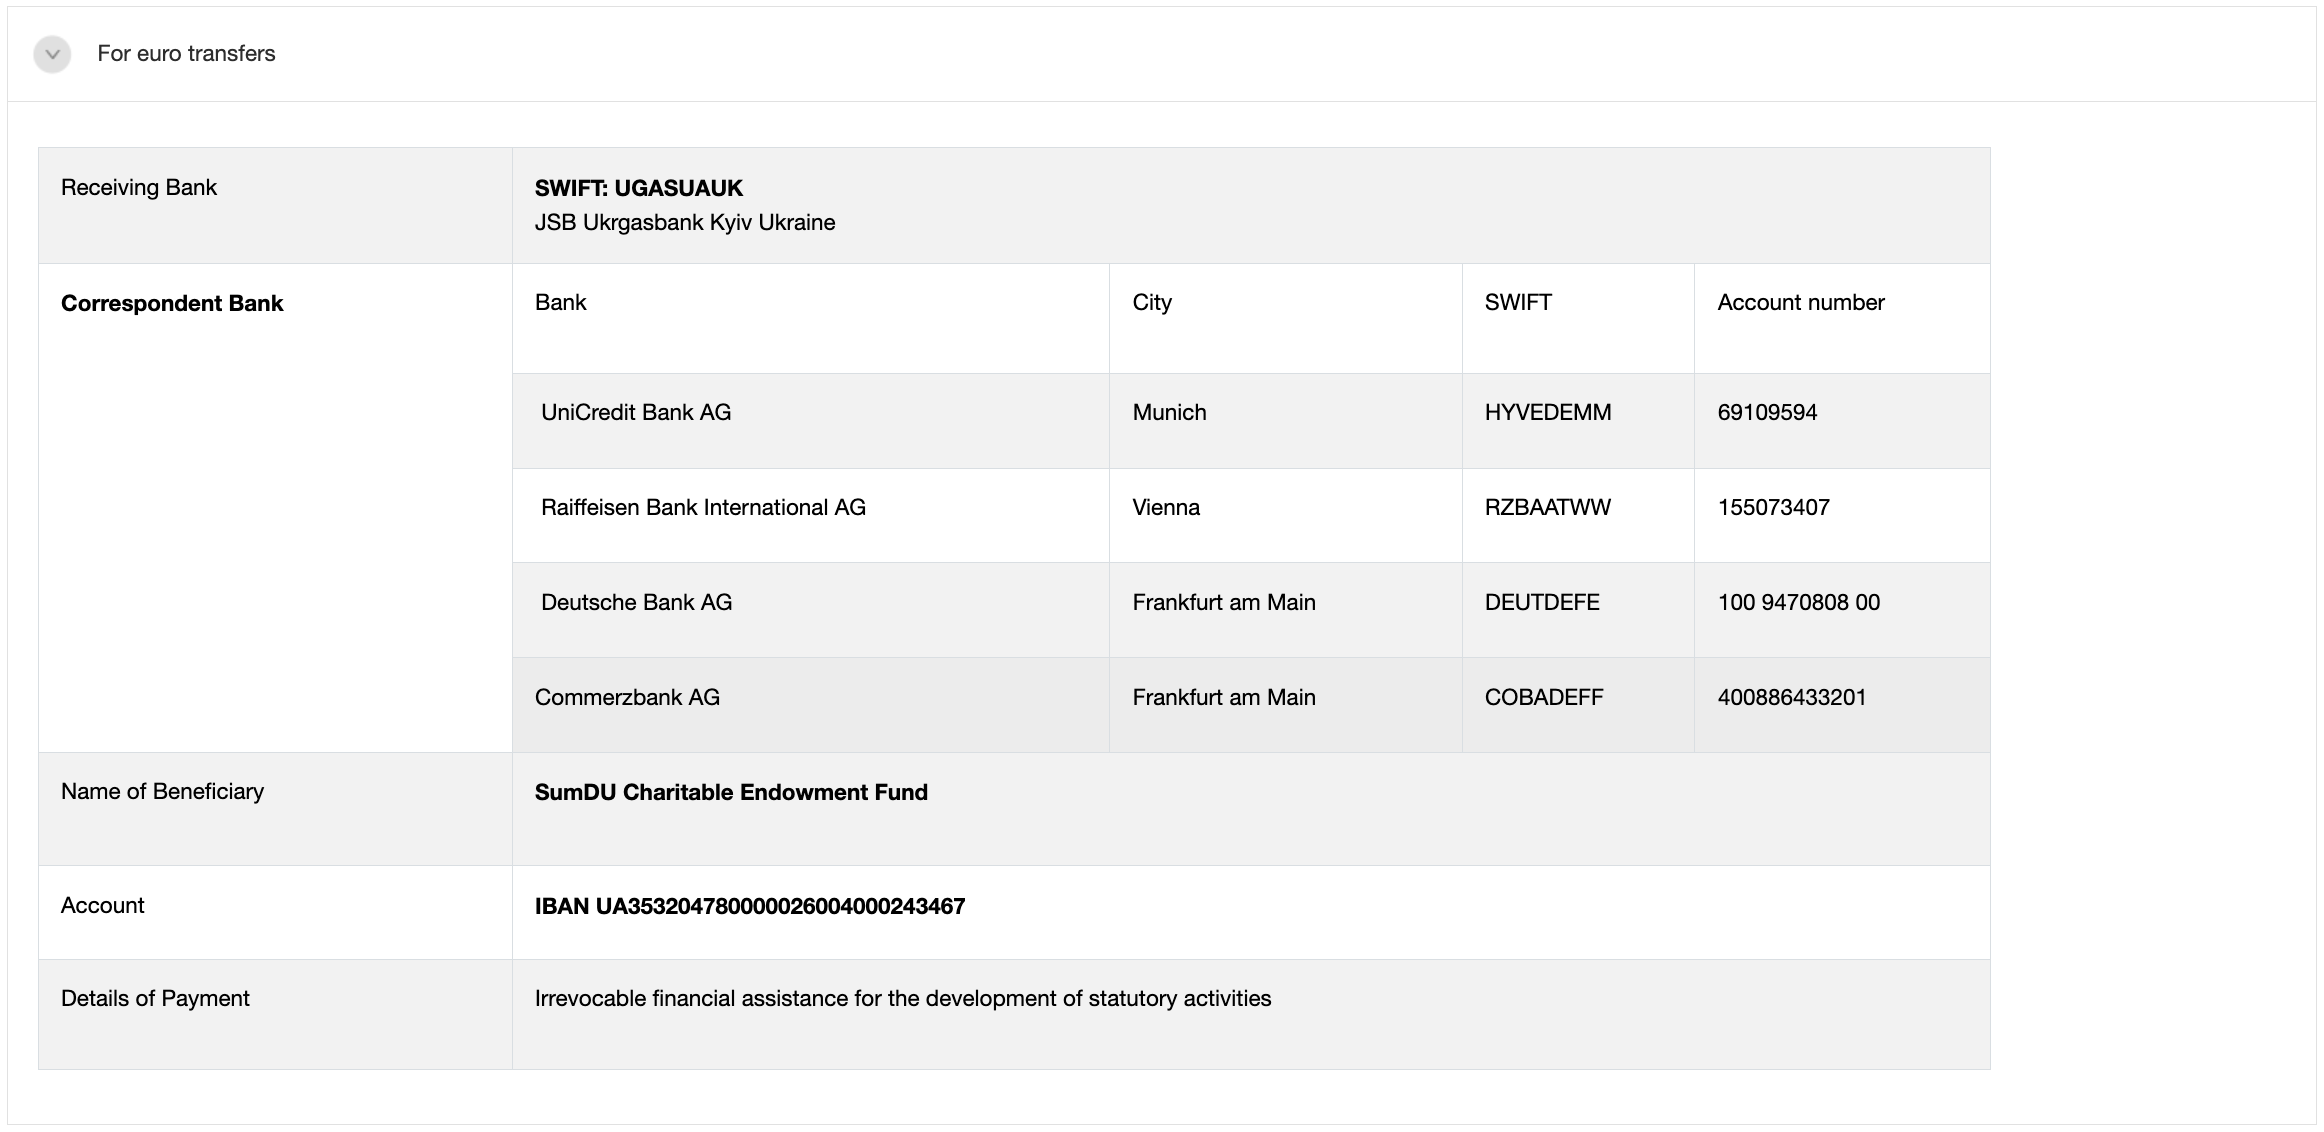Select account number '100 9470808 00'

(x=1799, y=602)
